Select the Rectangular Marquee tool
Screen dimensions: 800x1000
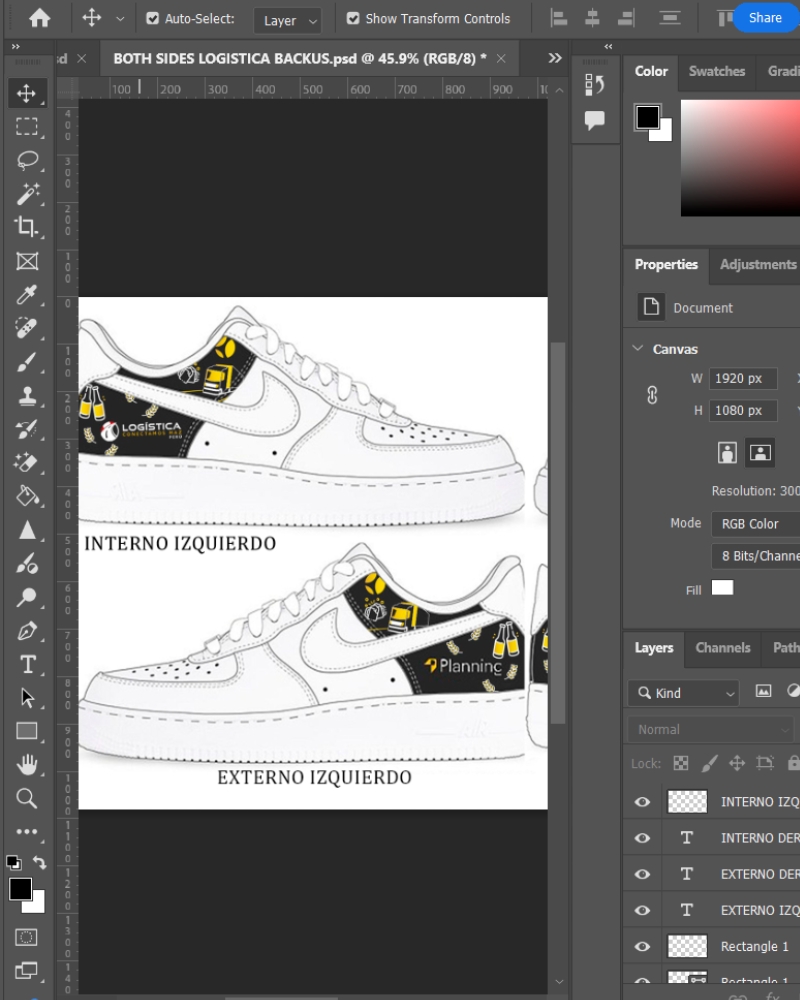click(x=27, y=126)
